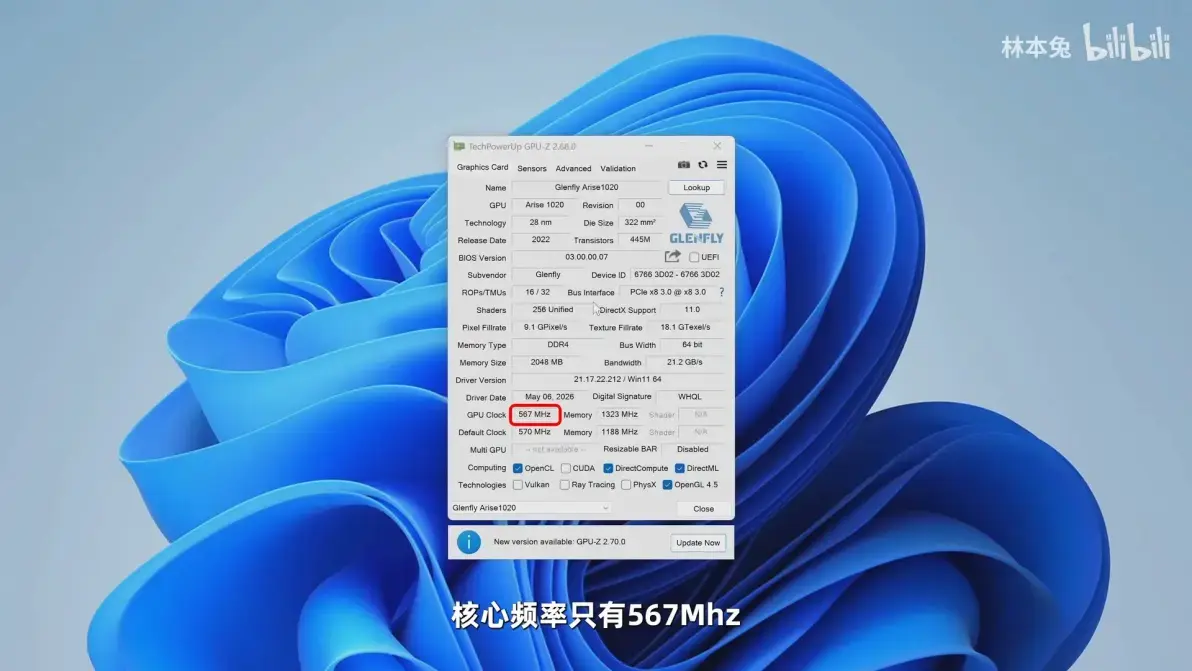
Task: Click the default Memory clock 1188 MHz
Action: (620, 432)
